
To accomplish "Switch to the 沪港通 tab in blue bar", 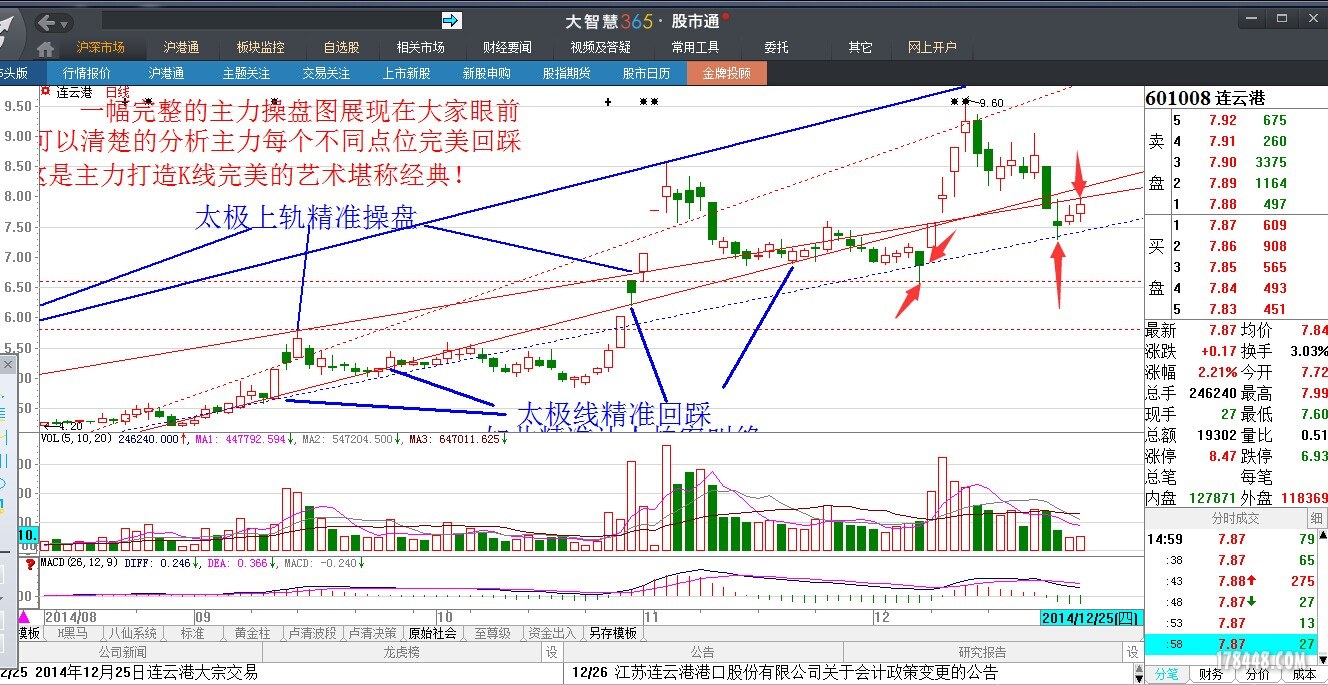I will 167,73.
